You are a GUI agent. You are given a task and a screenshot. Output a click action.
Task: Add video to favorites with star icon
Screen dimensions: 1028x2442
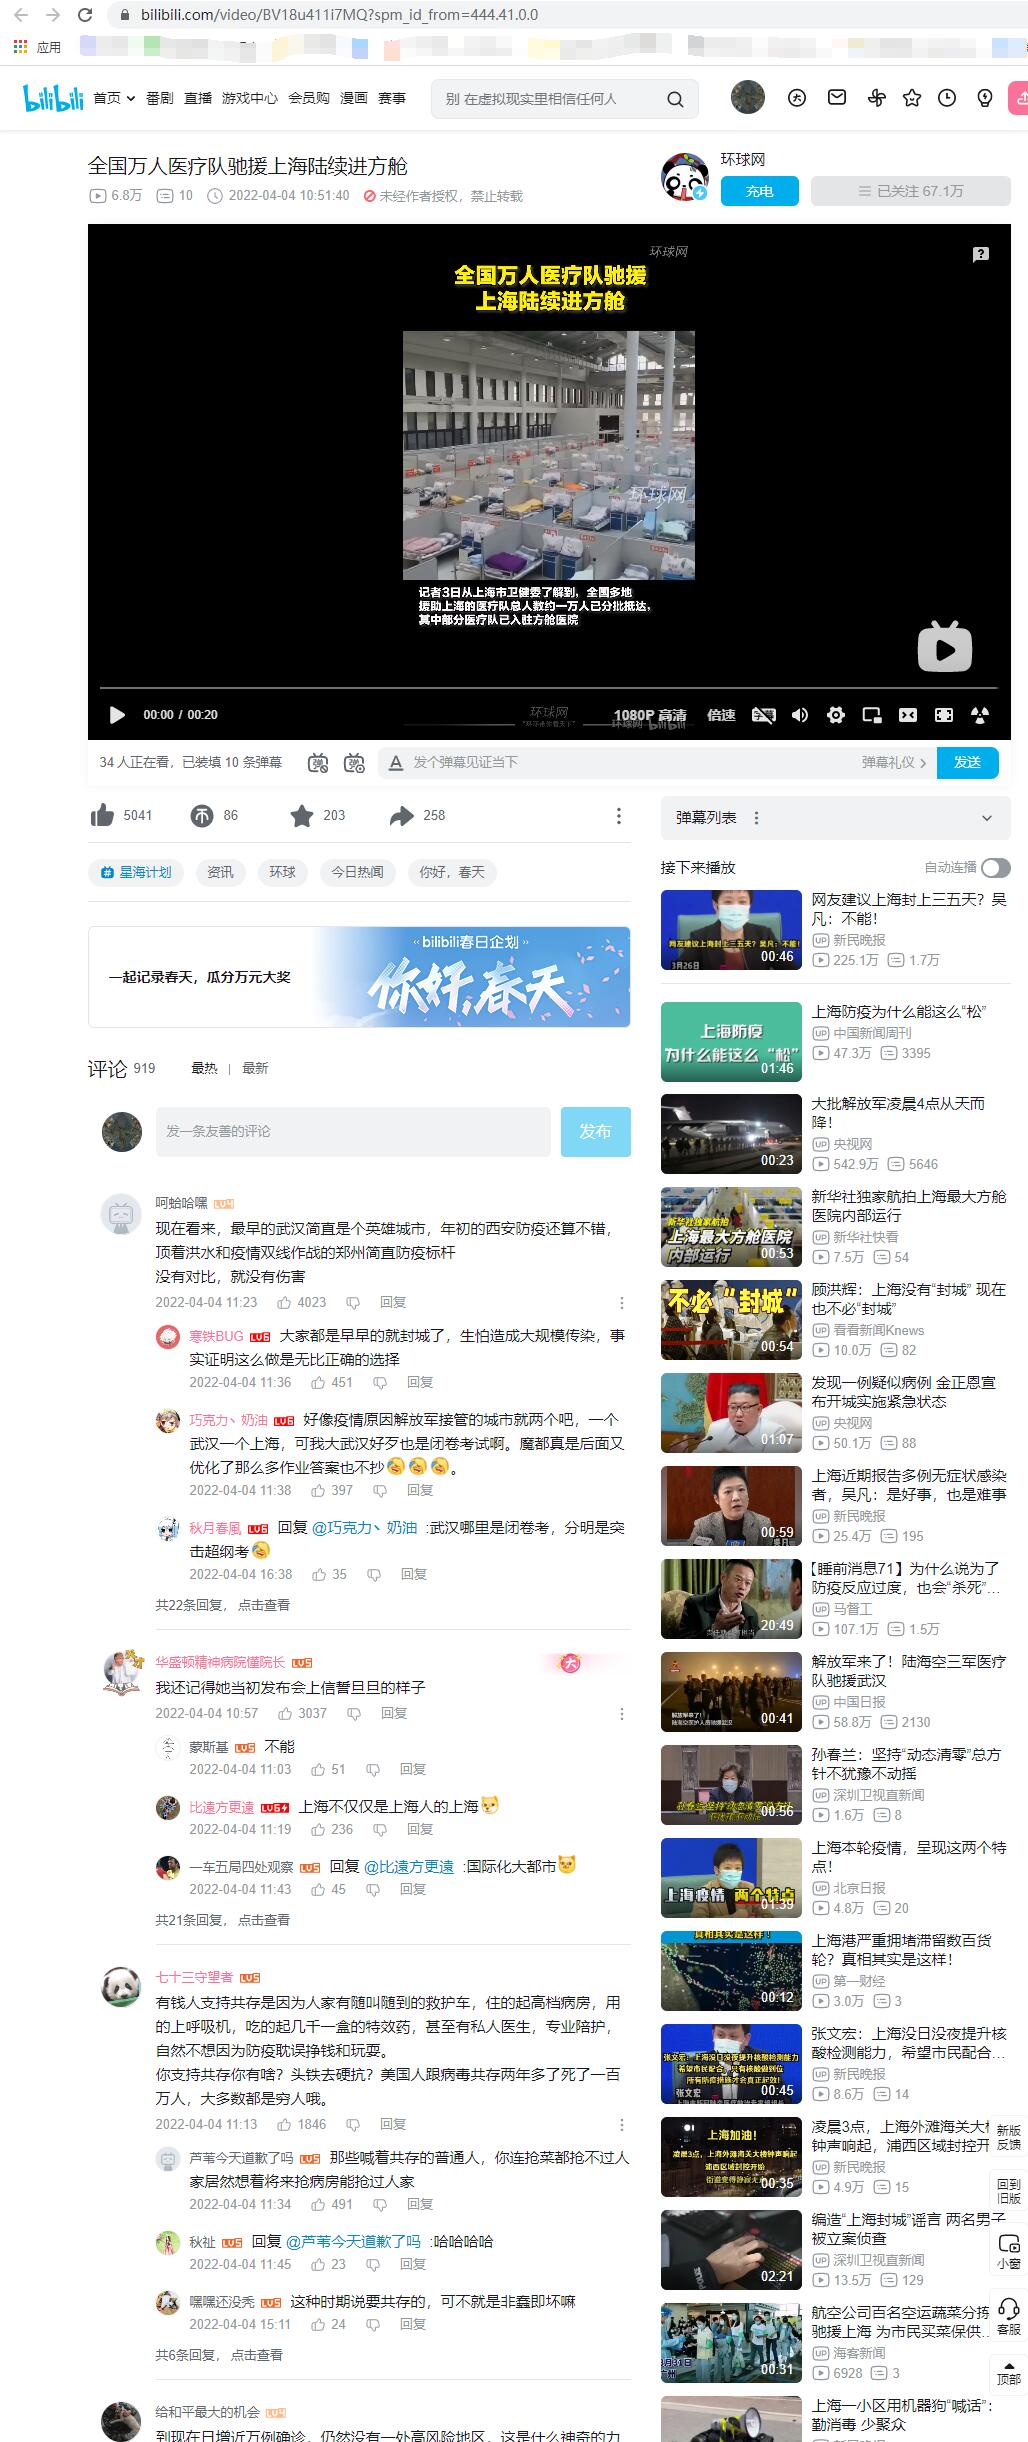point(301,816)
